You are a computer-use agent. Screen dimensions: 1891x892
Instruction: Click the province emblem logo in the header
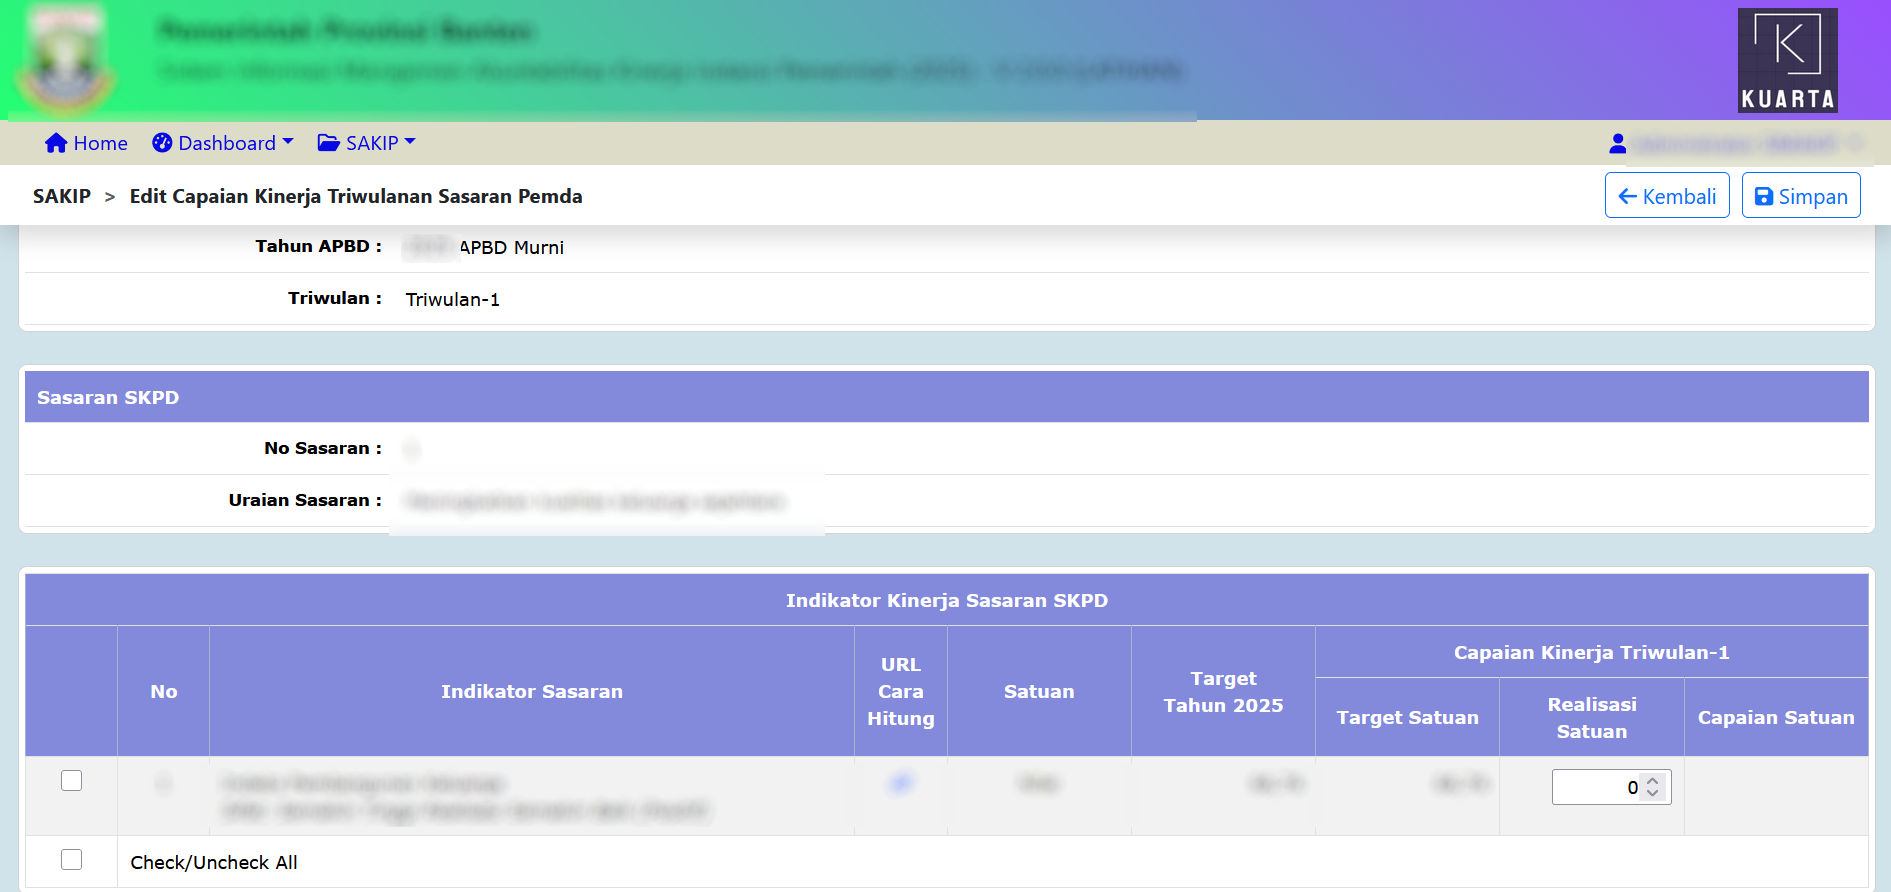pyautogui.click(x=65, y=60)
